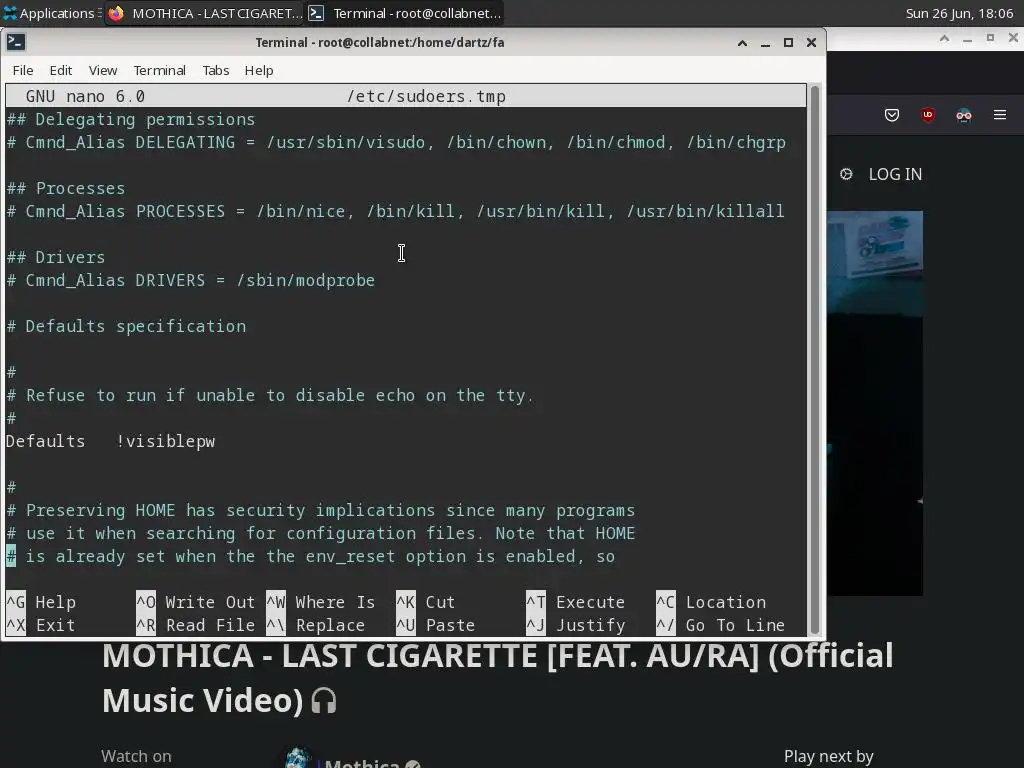
Task: Click the ^K Cut shortcut in nano
Action: tap(426, 602)
